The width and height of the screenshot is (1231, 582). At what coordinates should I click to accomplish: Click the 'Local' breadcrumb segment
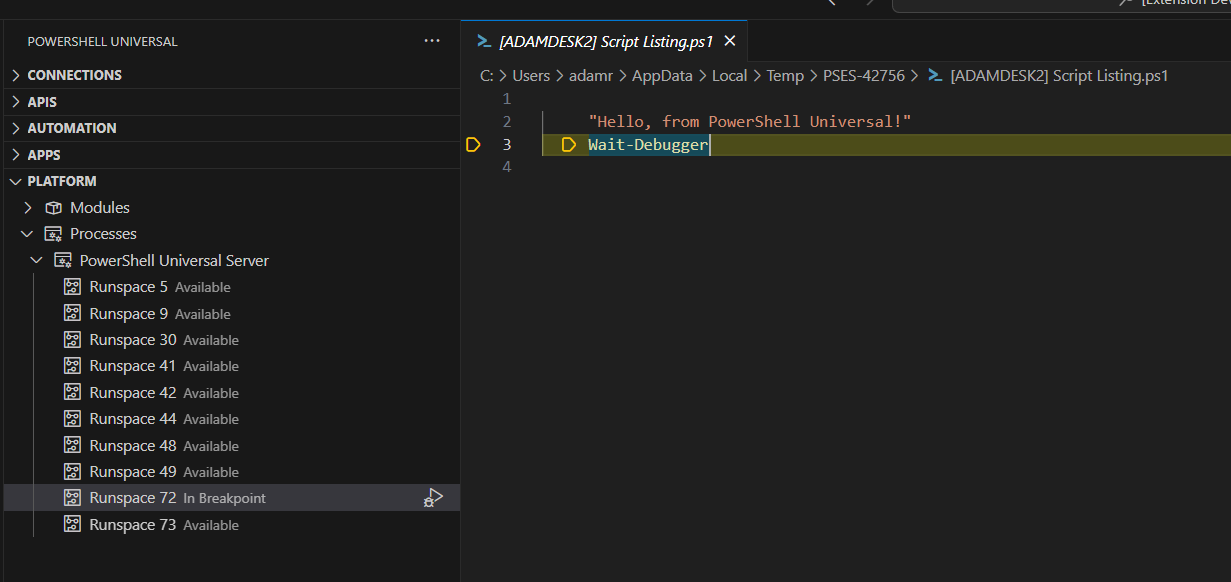point(729,75)
